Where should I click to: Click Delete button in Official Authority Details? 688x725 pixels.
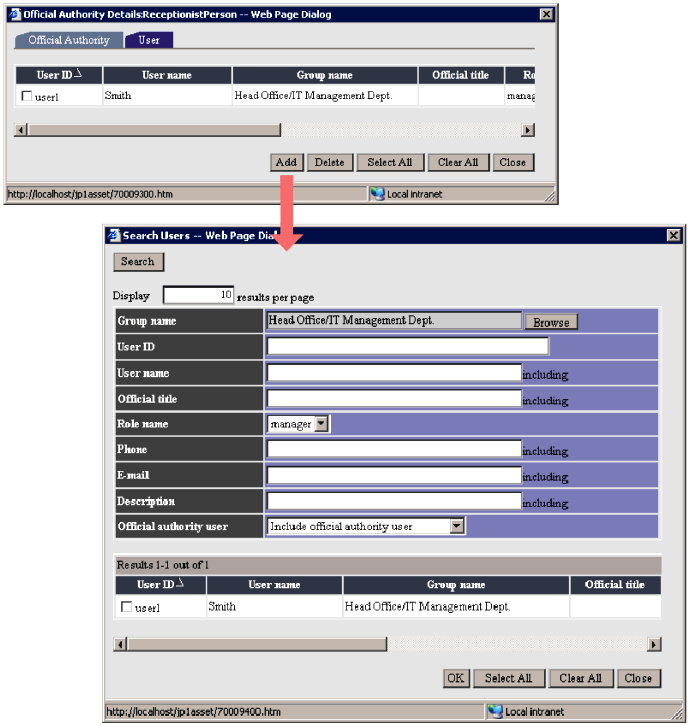[330, 162]
